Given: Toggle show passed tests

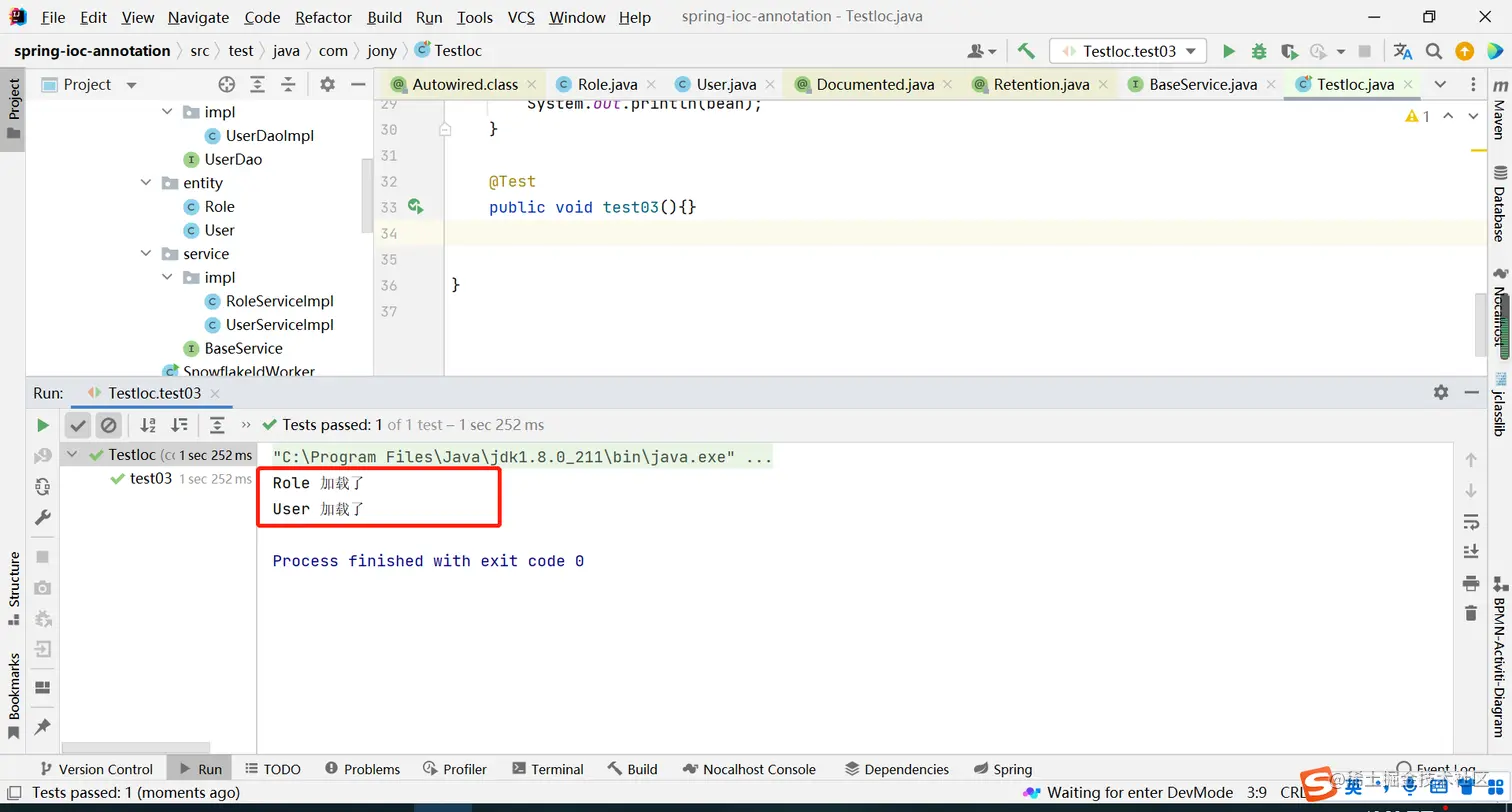Looking at the screenshot, I should tap(79, 425).
